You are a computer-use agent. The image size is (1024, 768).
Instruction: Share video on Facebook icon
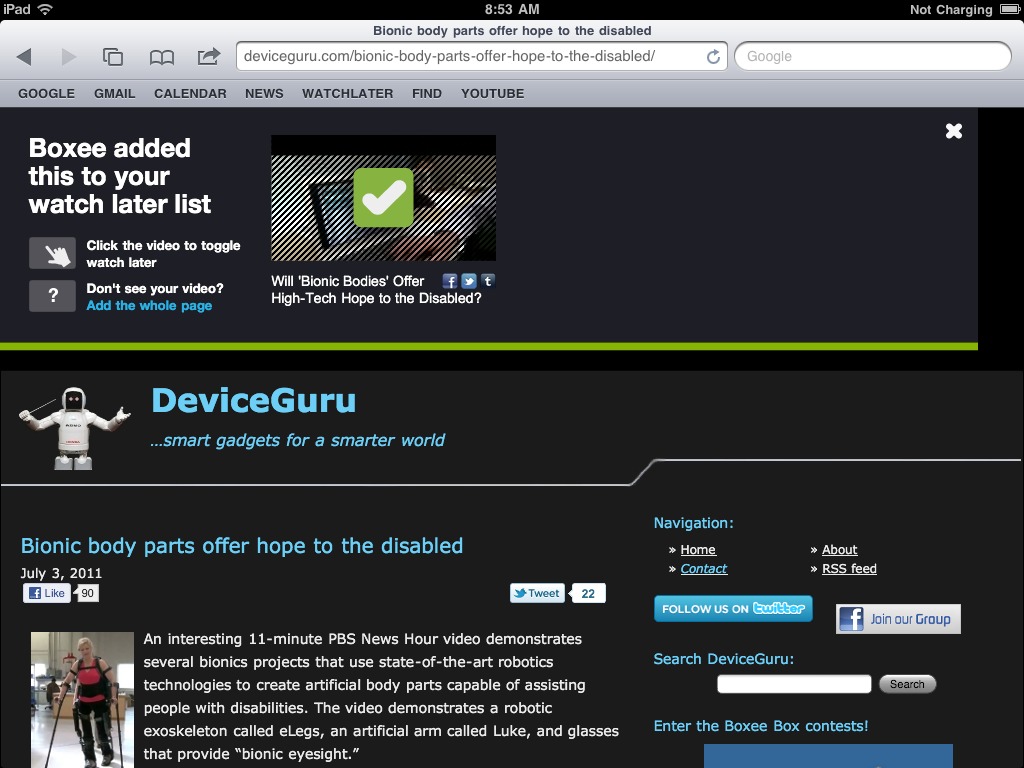[449, 281]
